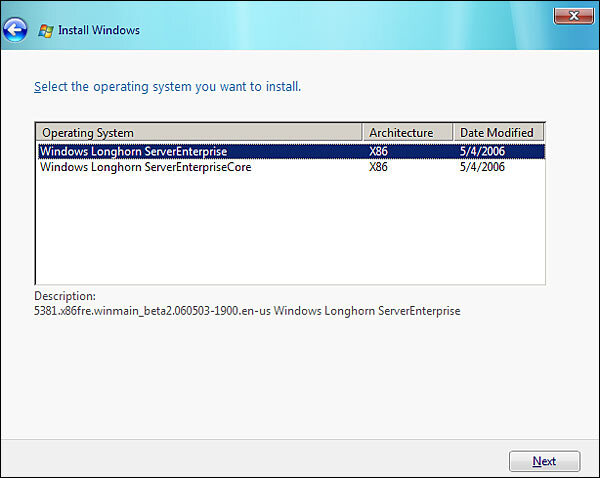Select Windows Longhorn ServerEnterprise row
Viewport: 600px width, 478px height.
pos(291,152)
